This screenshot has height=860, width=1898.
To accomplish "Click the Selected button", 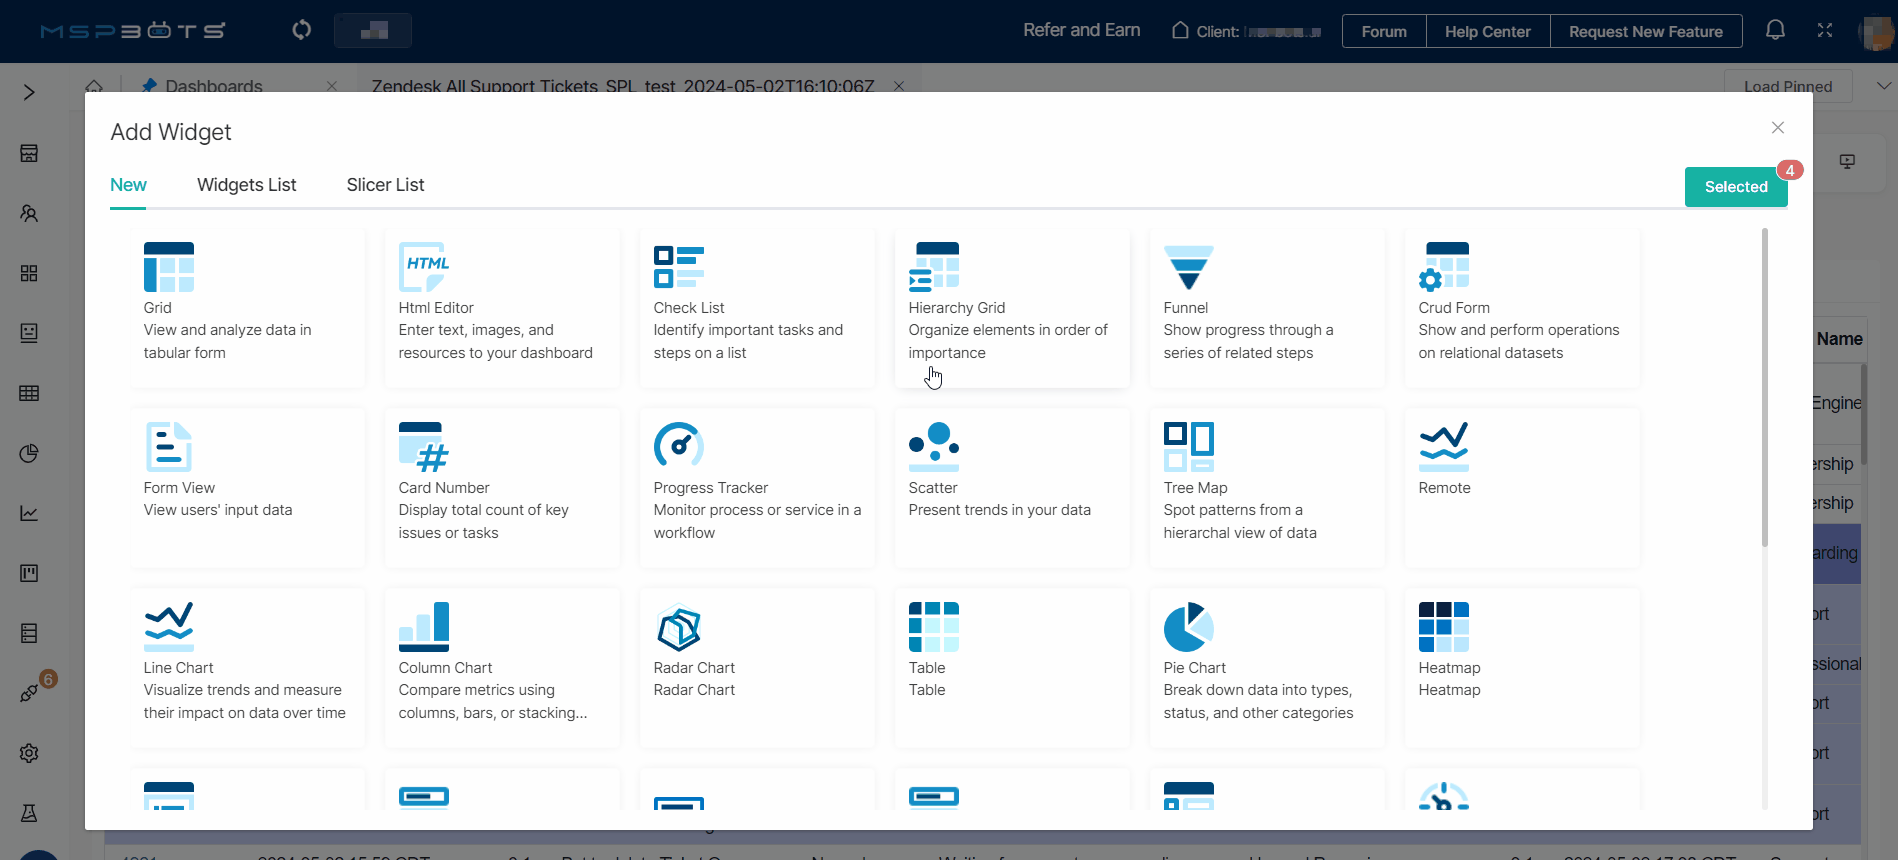I will [x=1735, y=187].
